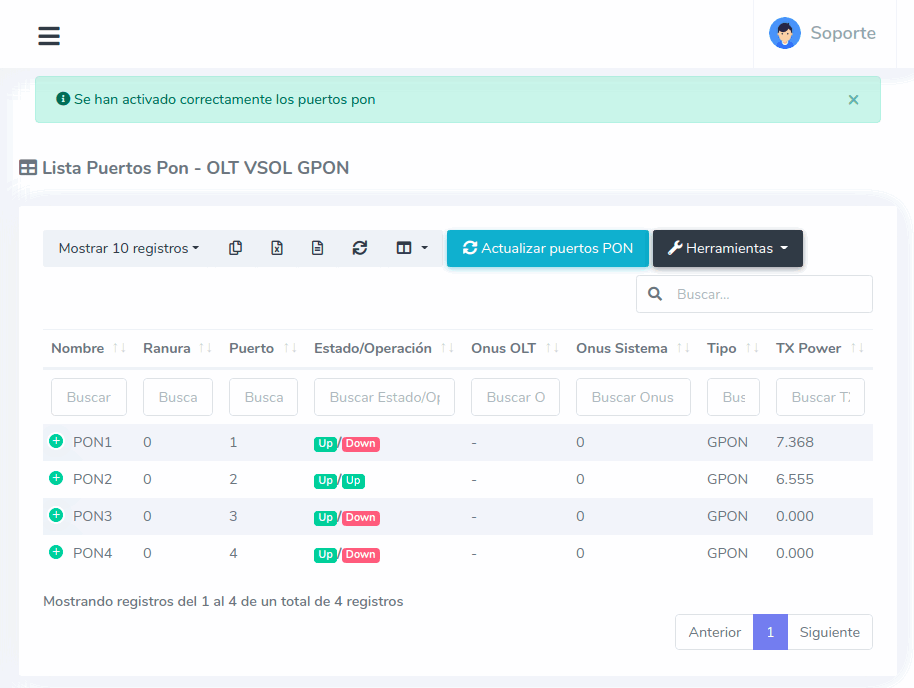Screen dimensions: 914x688
Task: Click the Soporte user avatar
Action: 785,33
